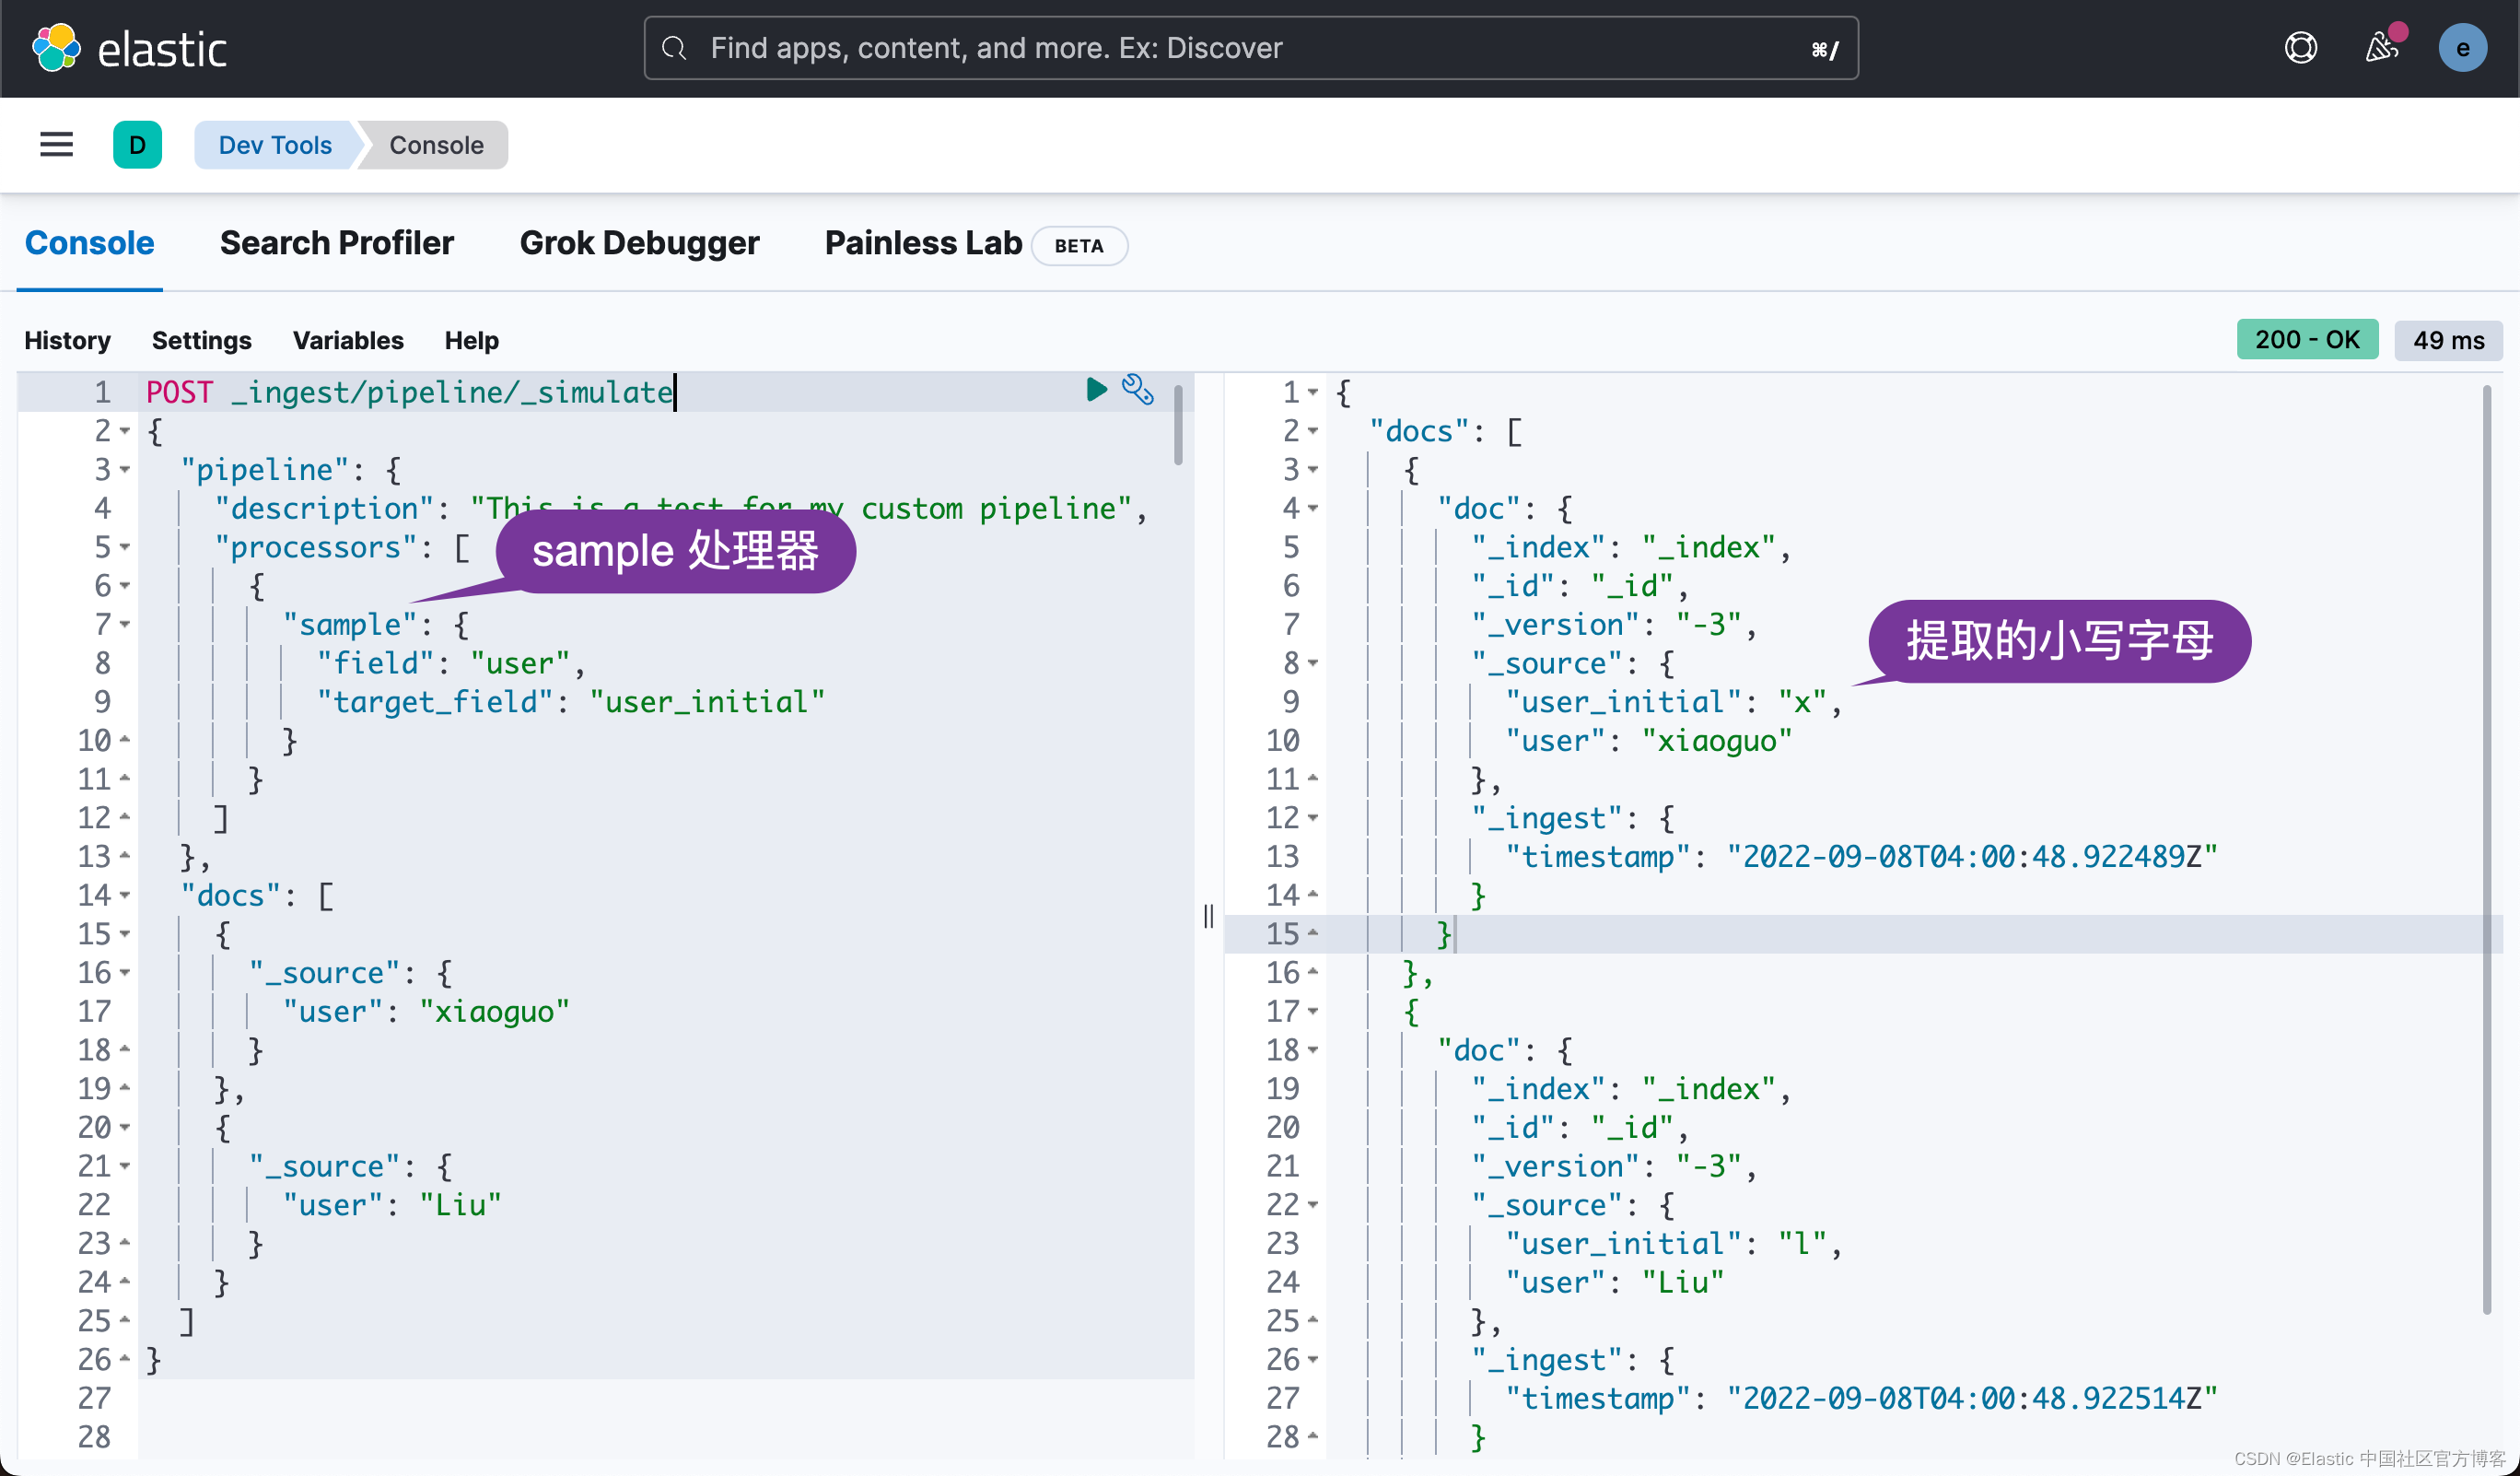The width and height of the screenshot is (2520, 1476).
Task: Open the main navigation menu
Action: click(x=56, y=145)
